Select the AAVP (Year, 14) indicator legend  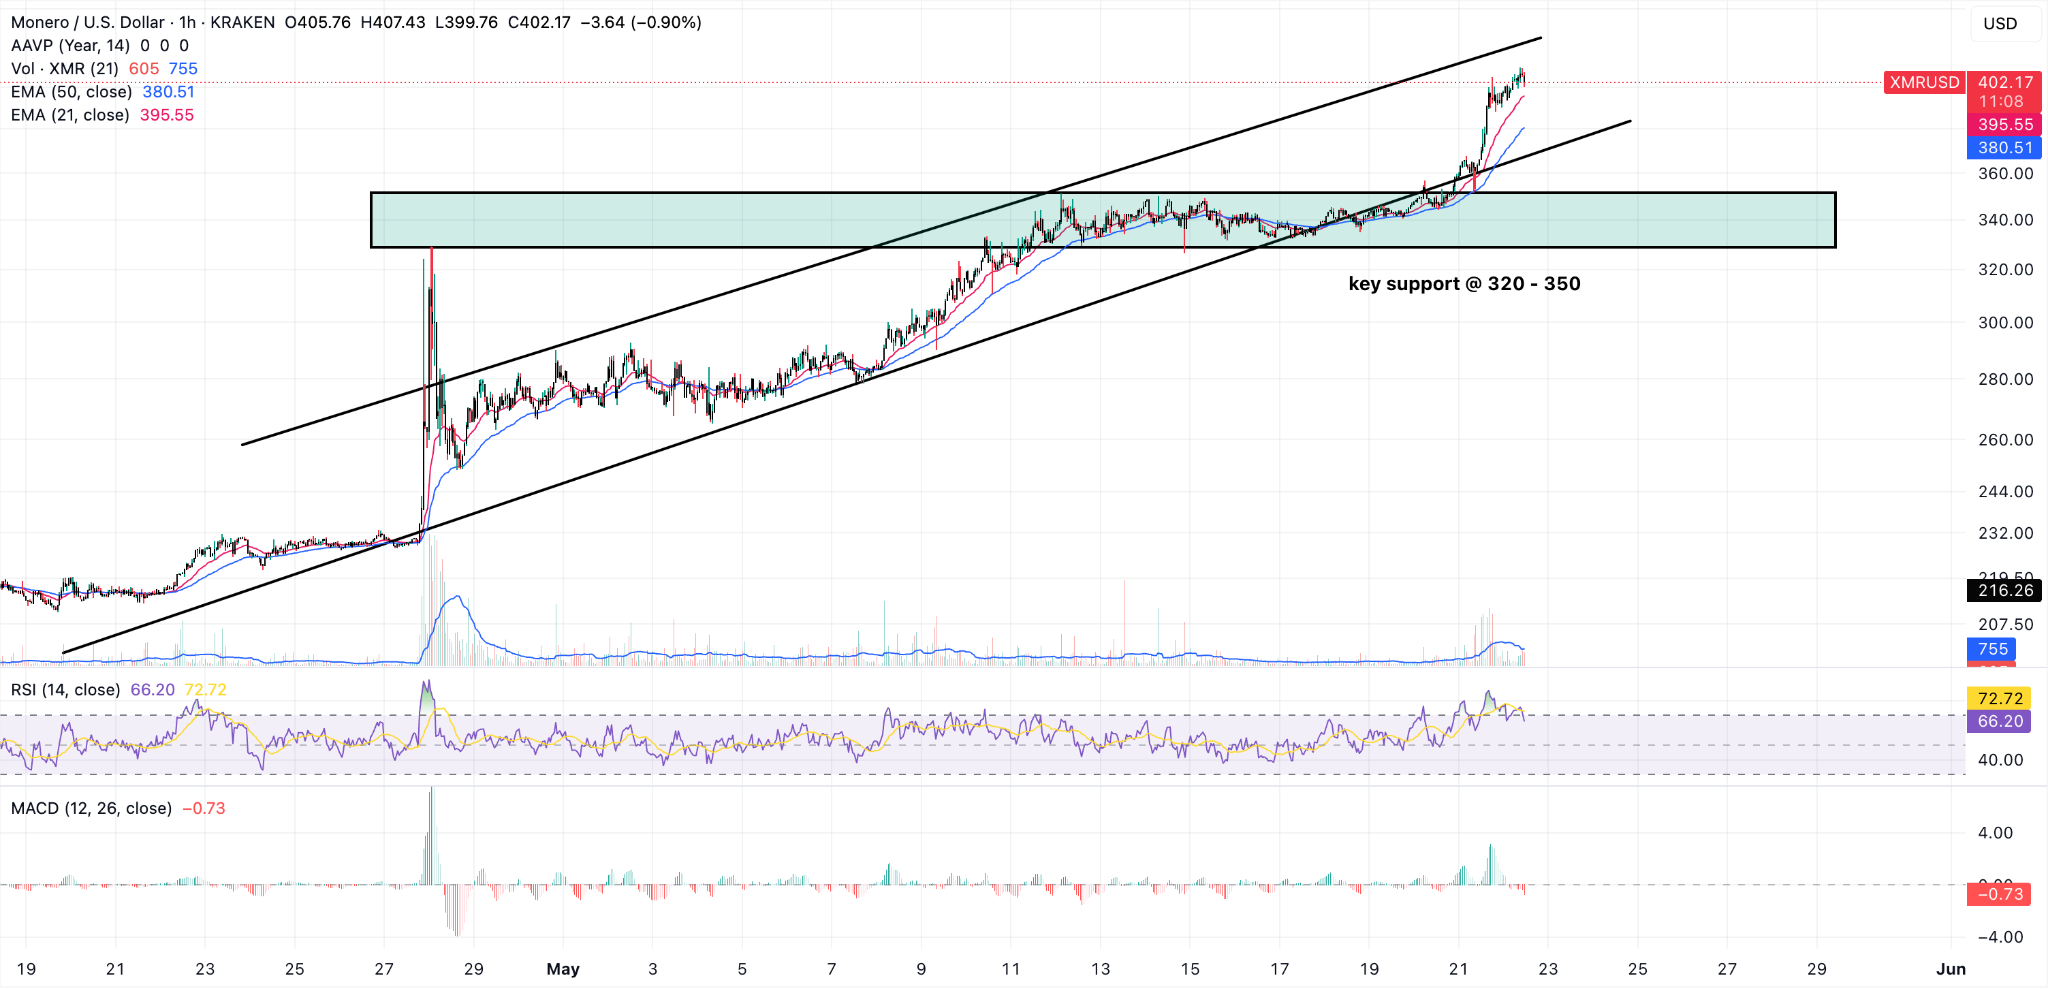tap(70, 45)
